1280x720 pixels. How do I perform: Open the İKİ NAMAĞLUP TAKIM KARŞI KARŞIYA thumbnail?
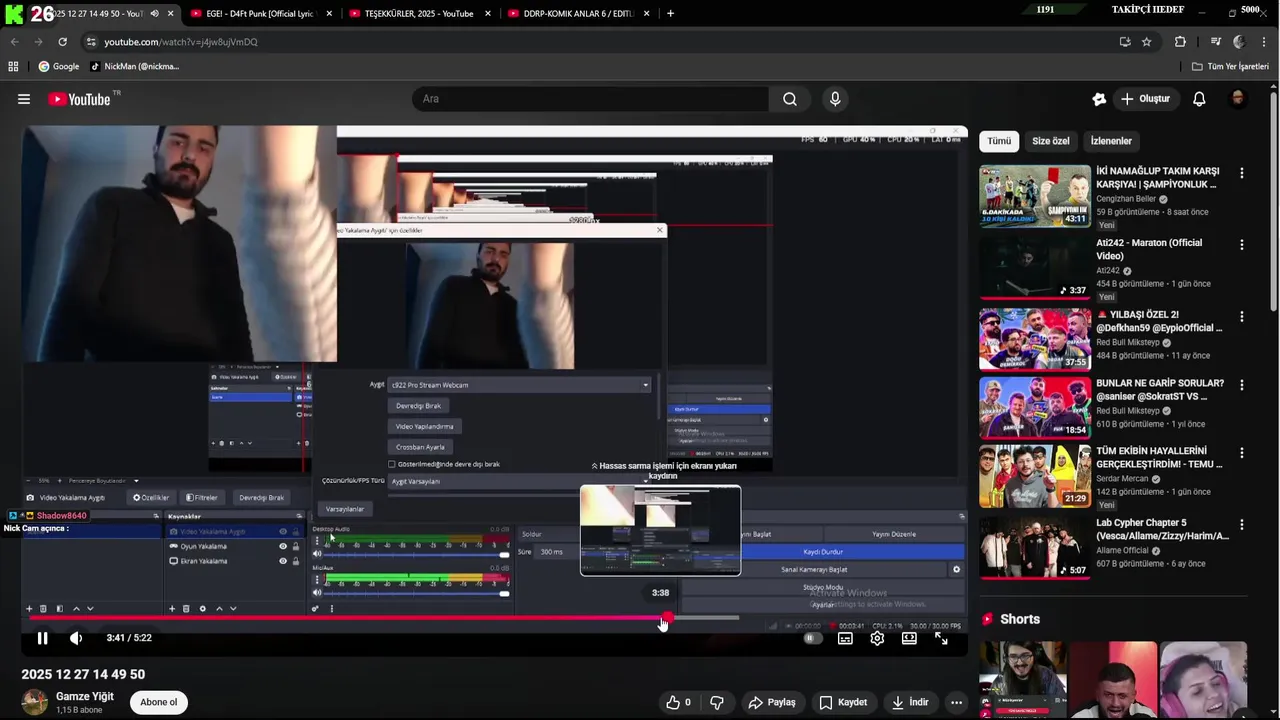click(x=1035, y=196)
